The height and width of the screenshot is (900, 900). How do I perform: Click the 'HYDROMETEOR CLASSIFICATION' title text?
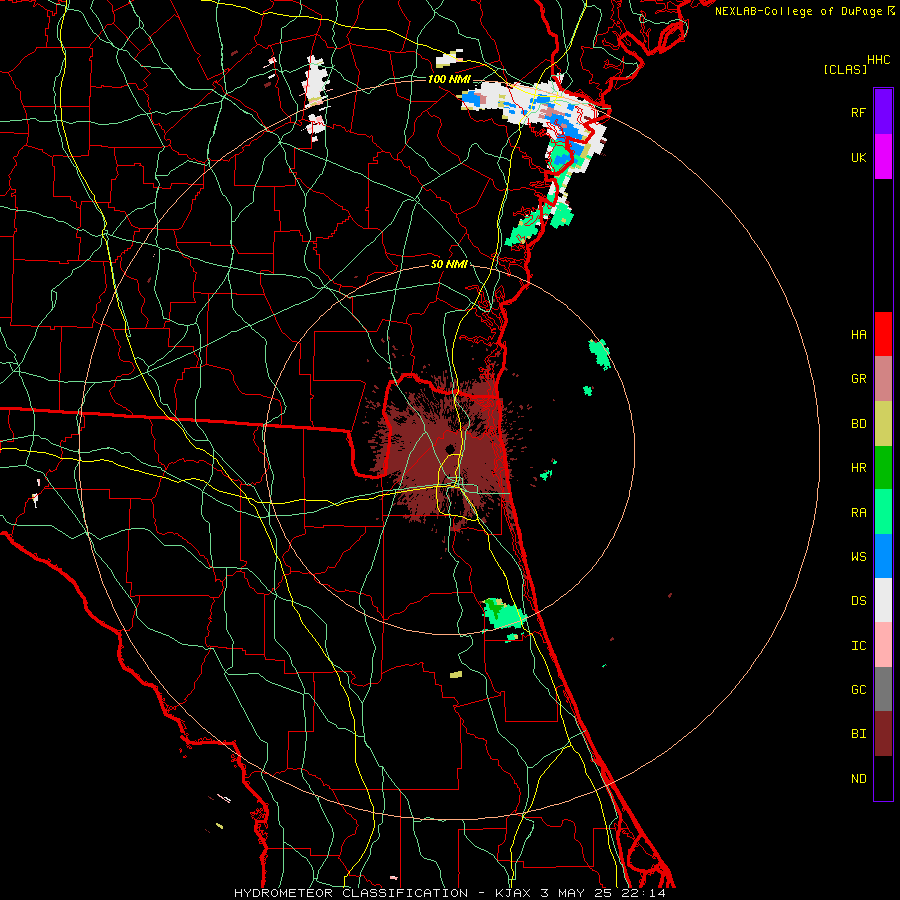pos(351,893)
